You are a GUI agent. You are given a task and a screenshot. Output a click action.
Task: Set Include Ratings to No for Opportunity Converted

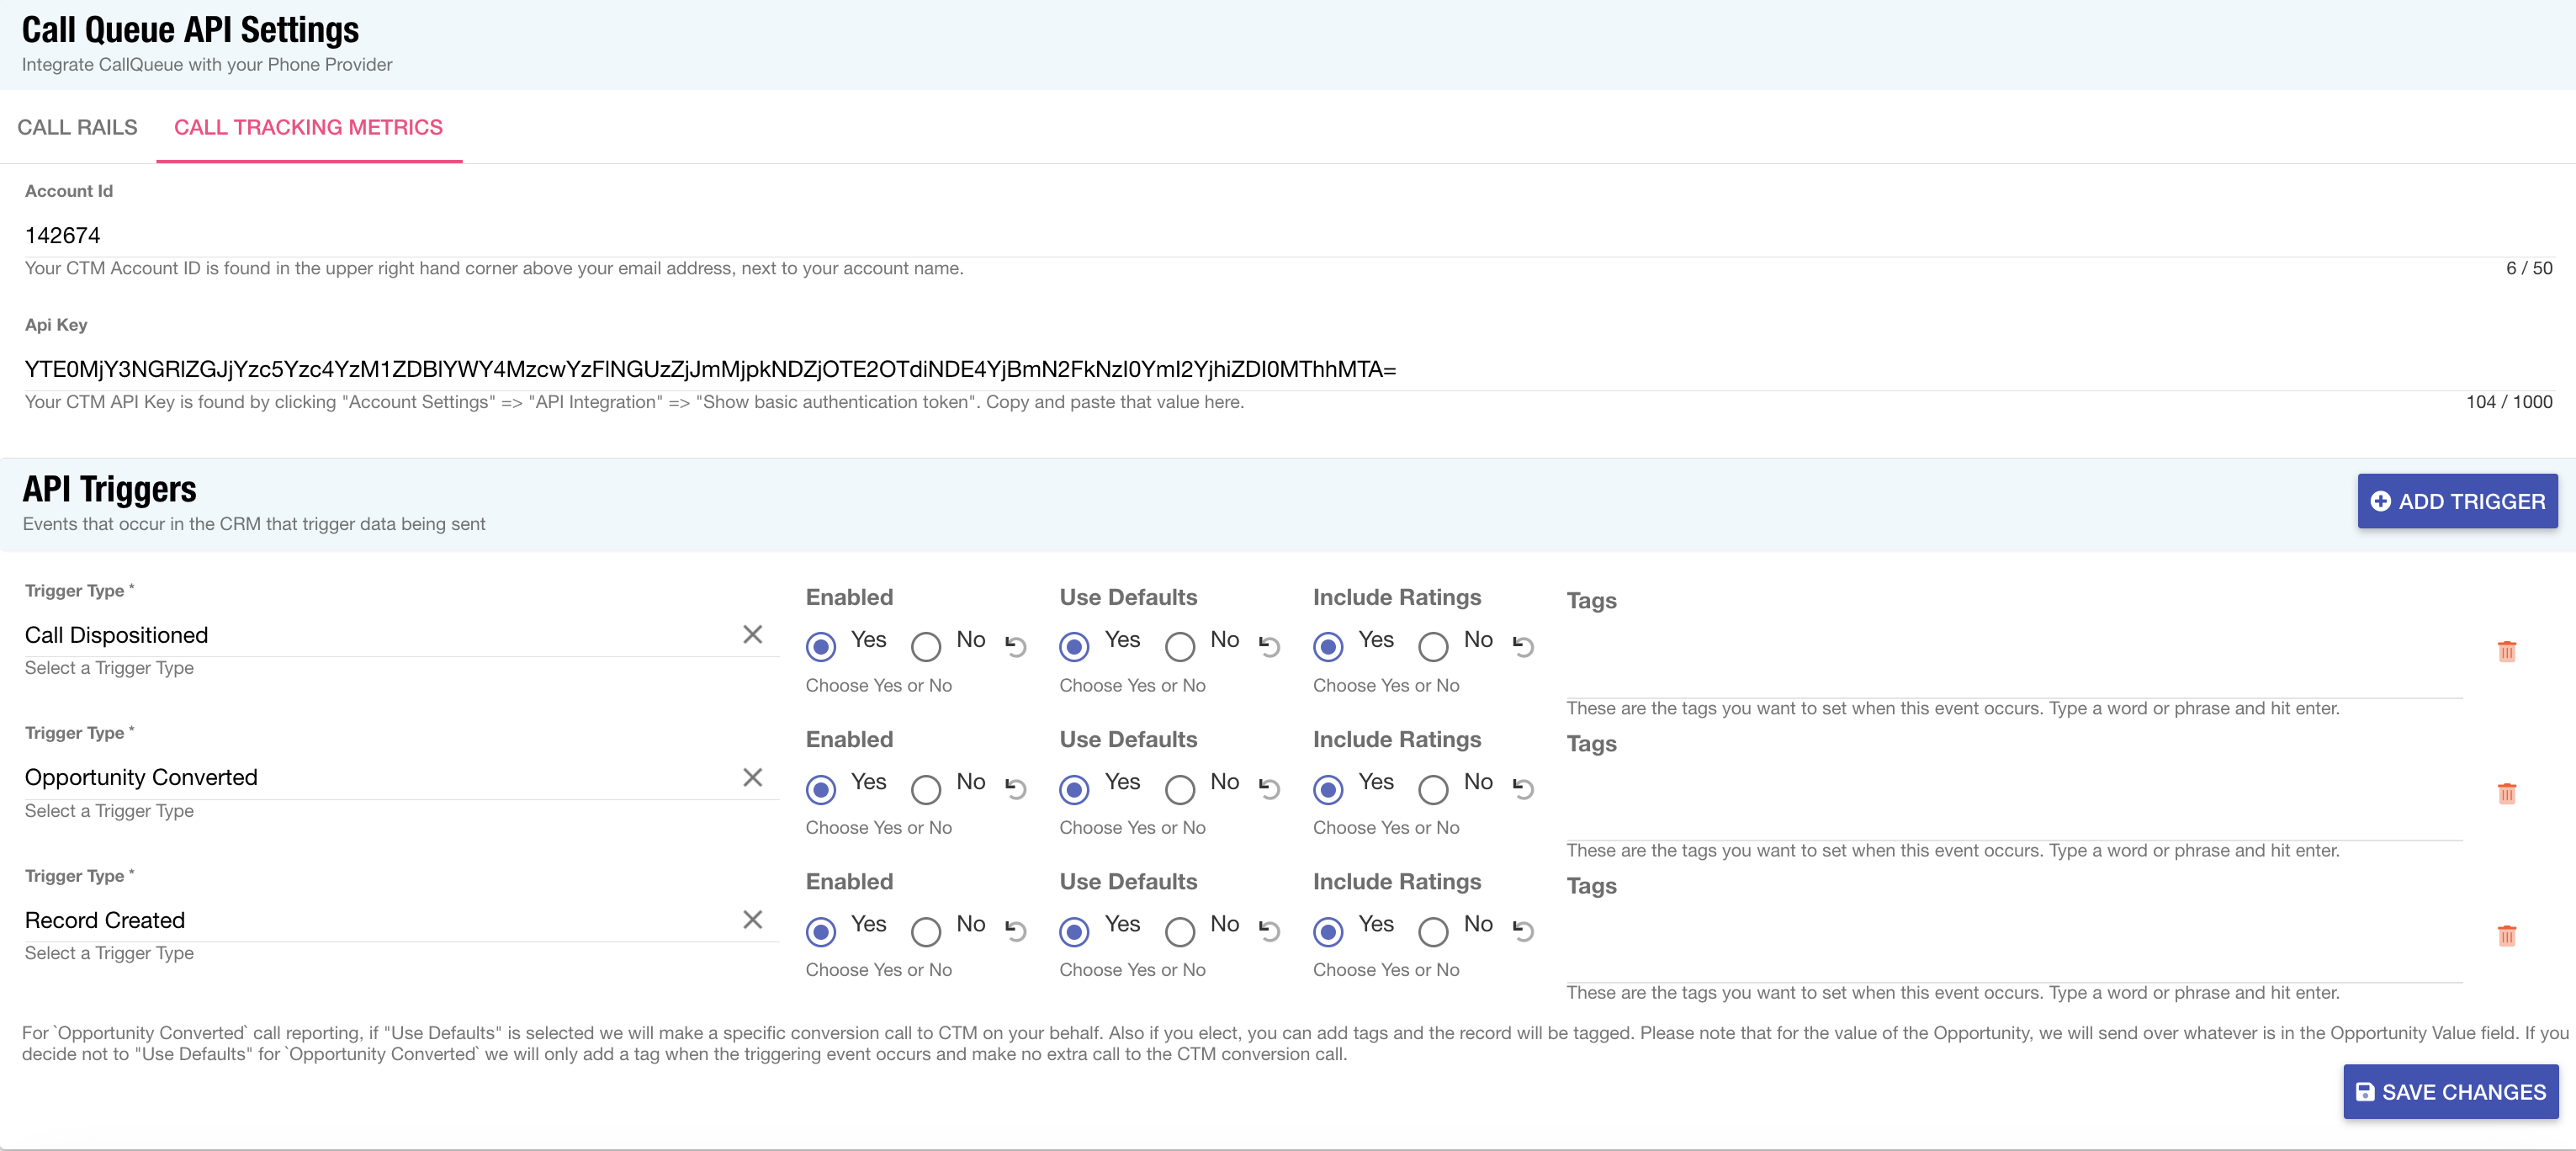point(1433,789)
